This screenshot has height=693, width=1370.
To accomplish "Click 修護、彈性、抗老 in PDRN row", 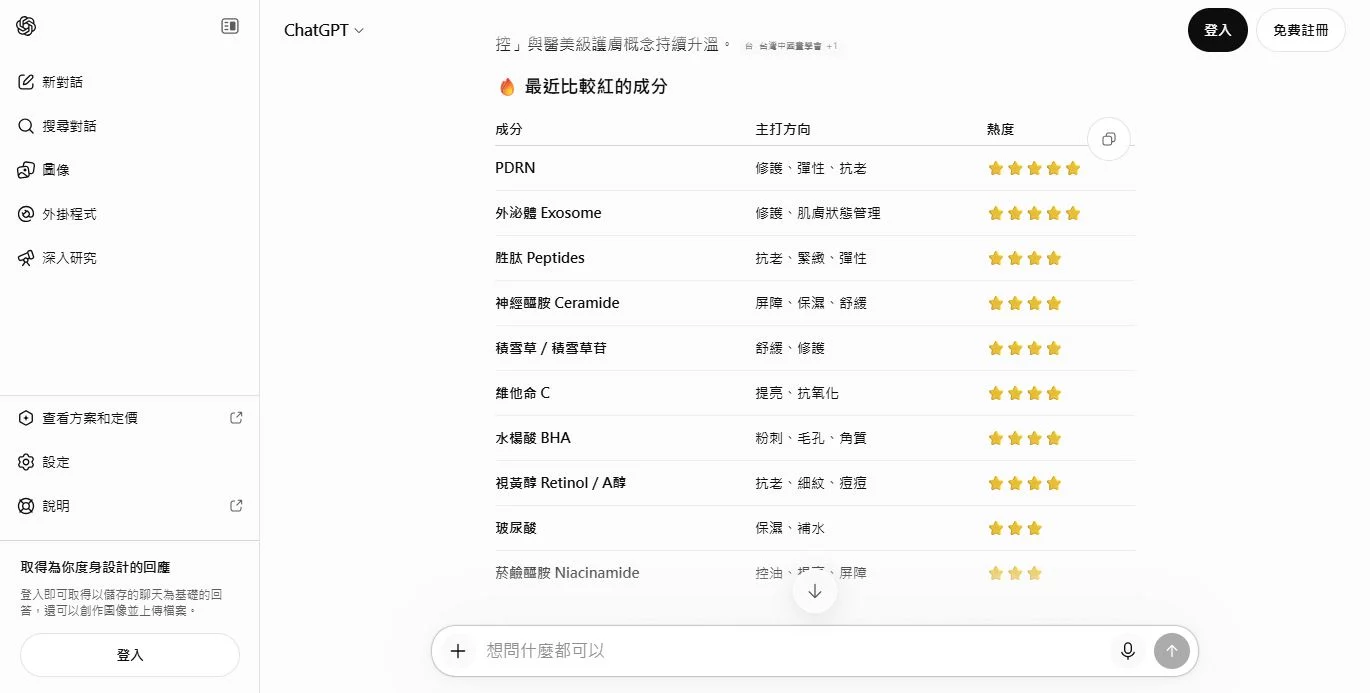I will [811, 168].
